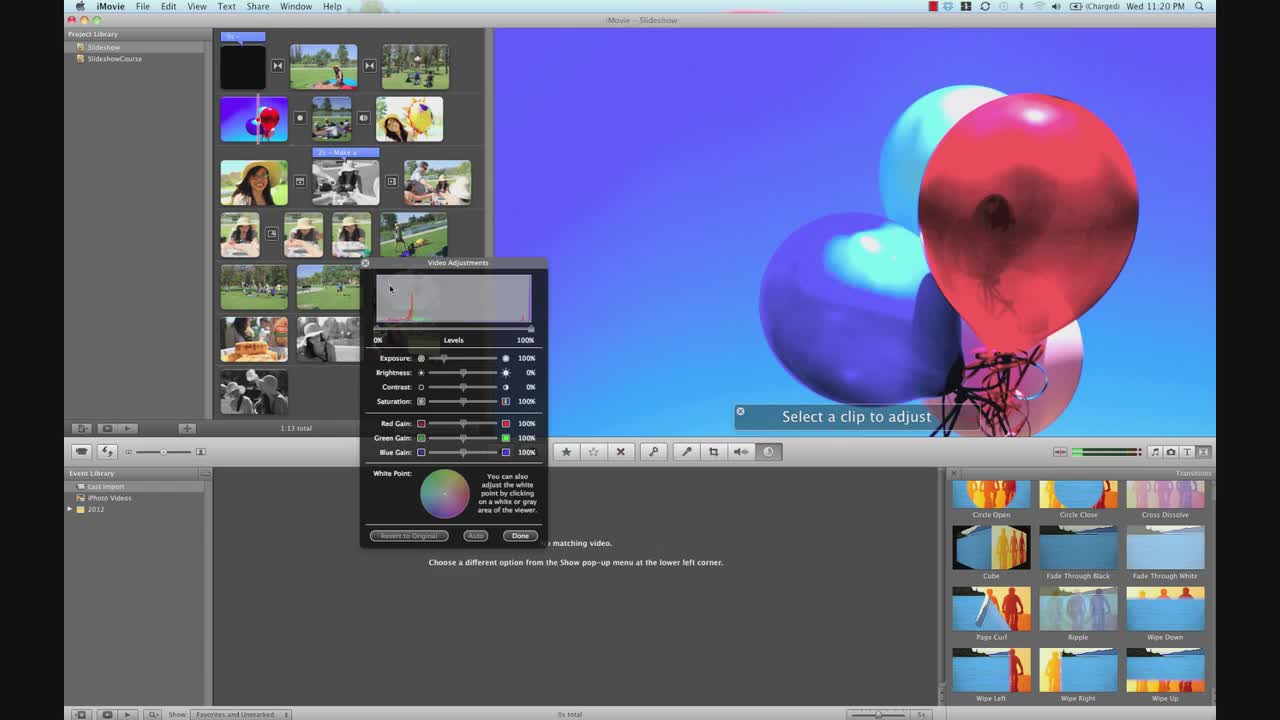
Task: Click the Crop tool icon
Action: click(713, 452)
